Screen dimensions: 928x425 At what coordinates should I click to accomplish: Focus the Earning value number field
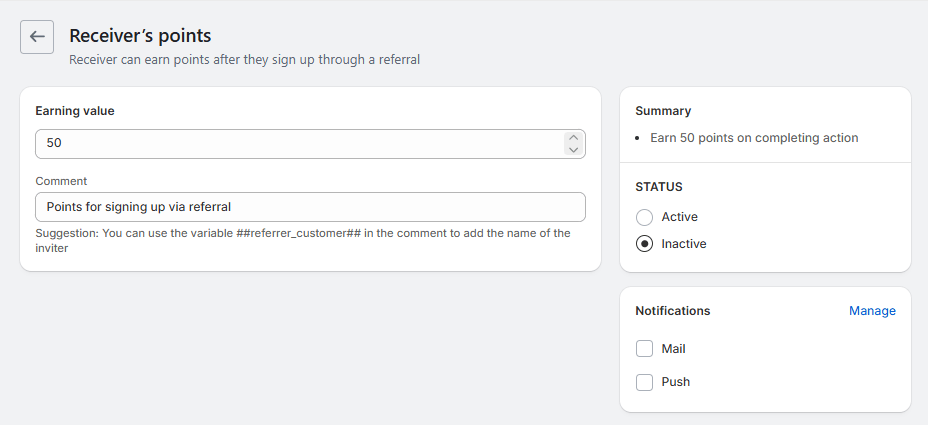pyautogui.click(x=298, y=143)
